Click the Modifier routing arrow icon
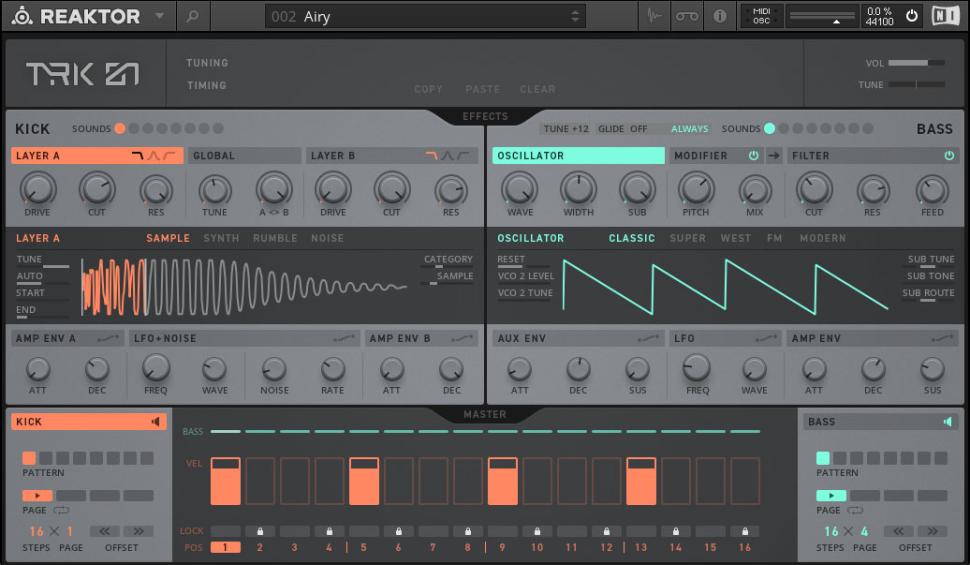This screenshot has height=565, width=970. pyautogui.click(x=773, y=156)
